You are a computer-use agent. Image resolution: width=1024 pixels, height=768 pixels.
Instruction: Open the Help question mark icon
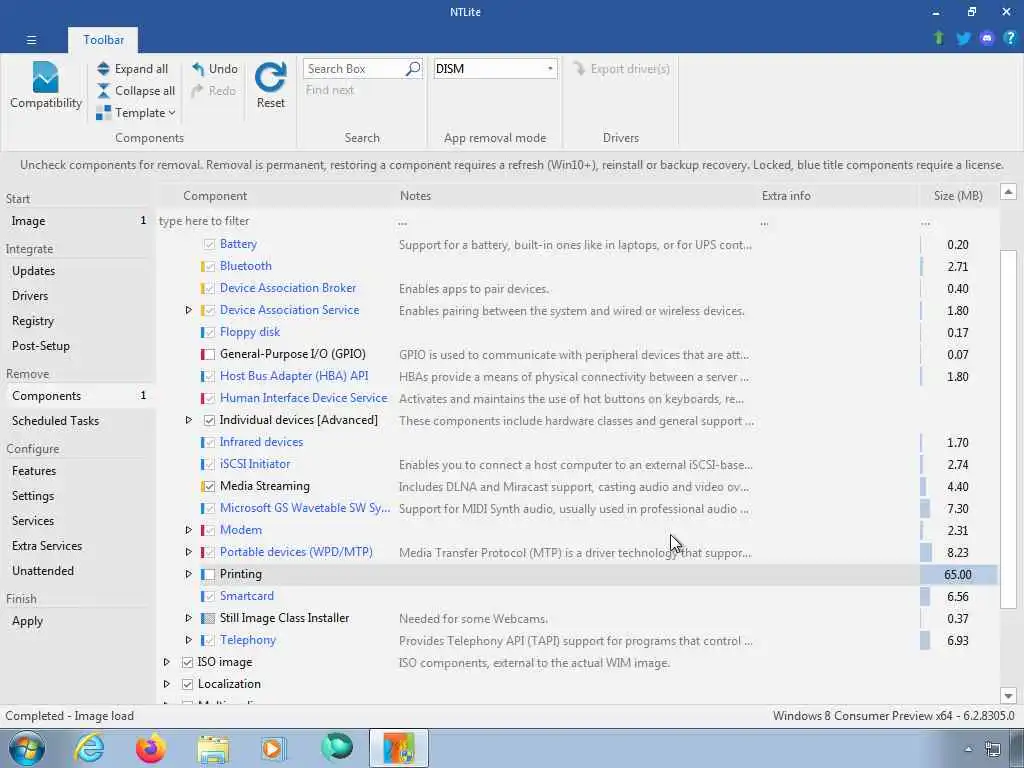click(1010, 39)
